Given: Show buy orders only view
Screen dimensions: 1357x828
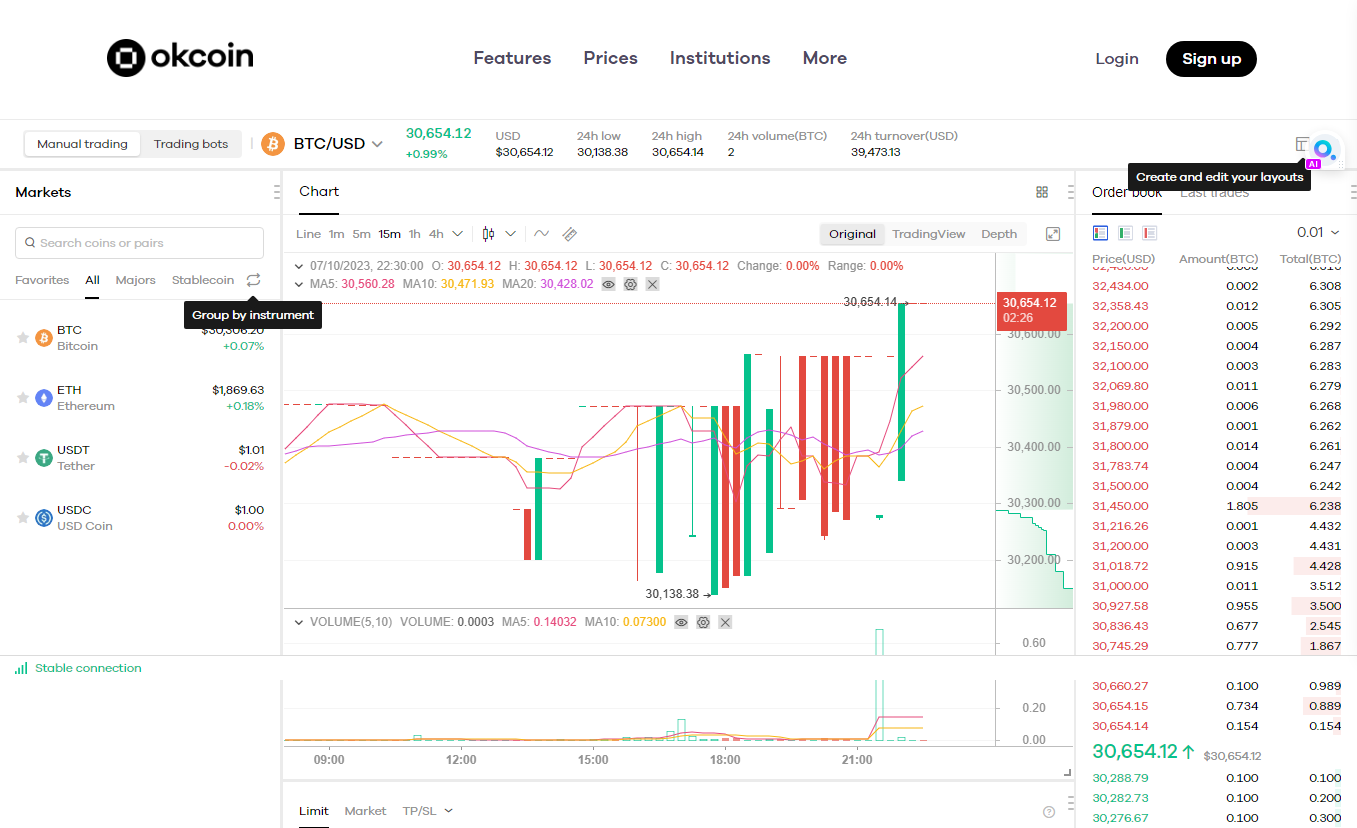Looking at the screenshot, I should 1125,233.
